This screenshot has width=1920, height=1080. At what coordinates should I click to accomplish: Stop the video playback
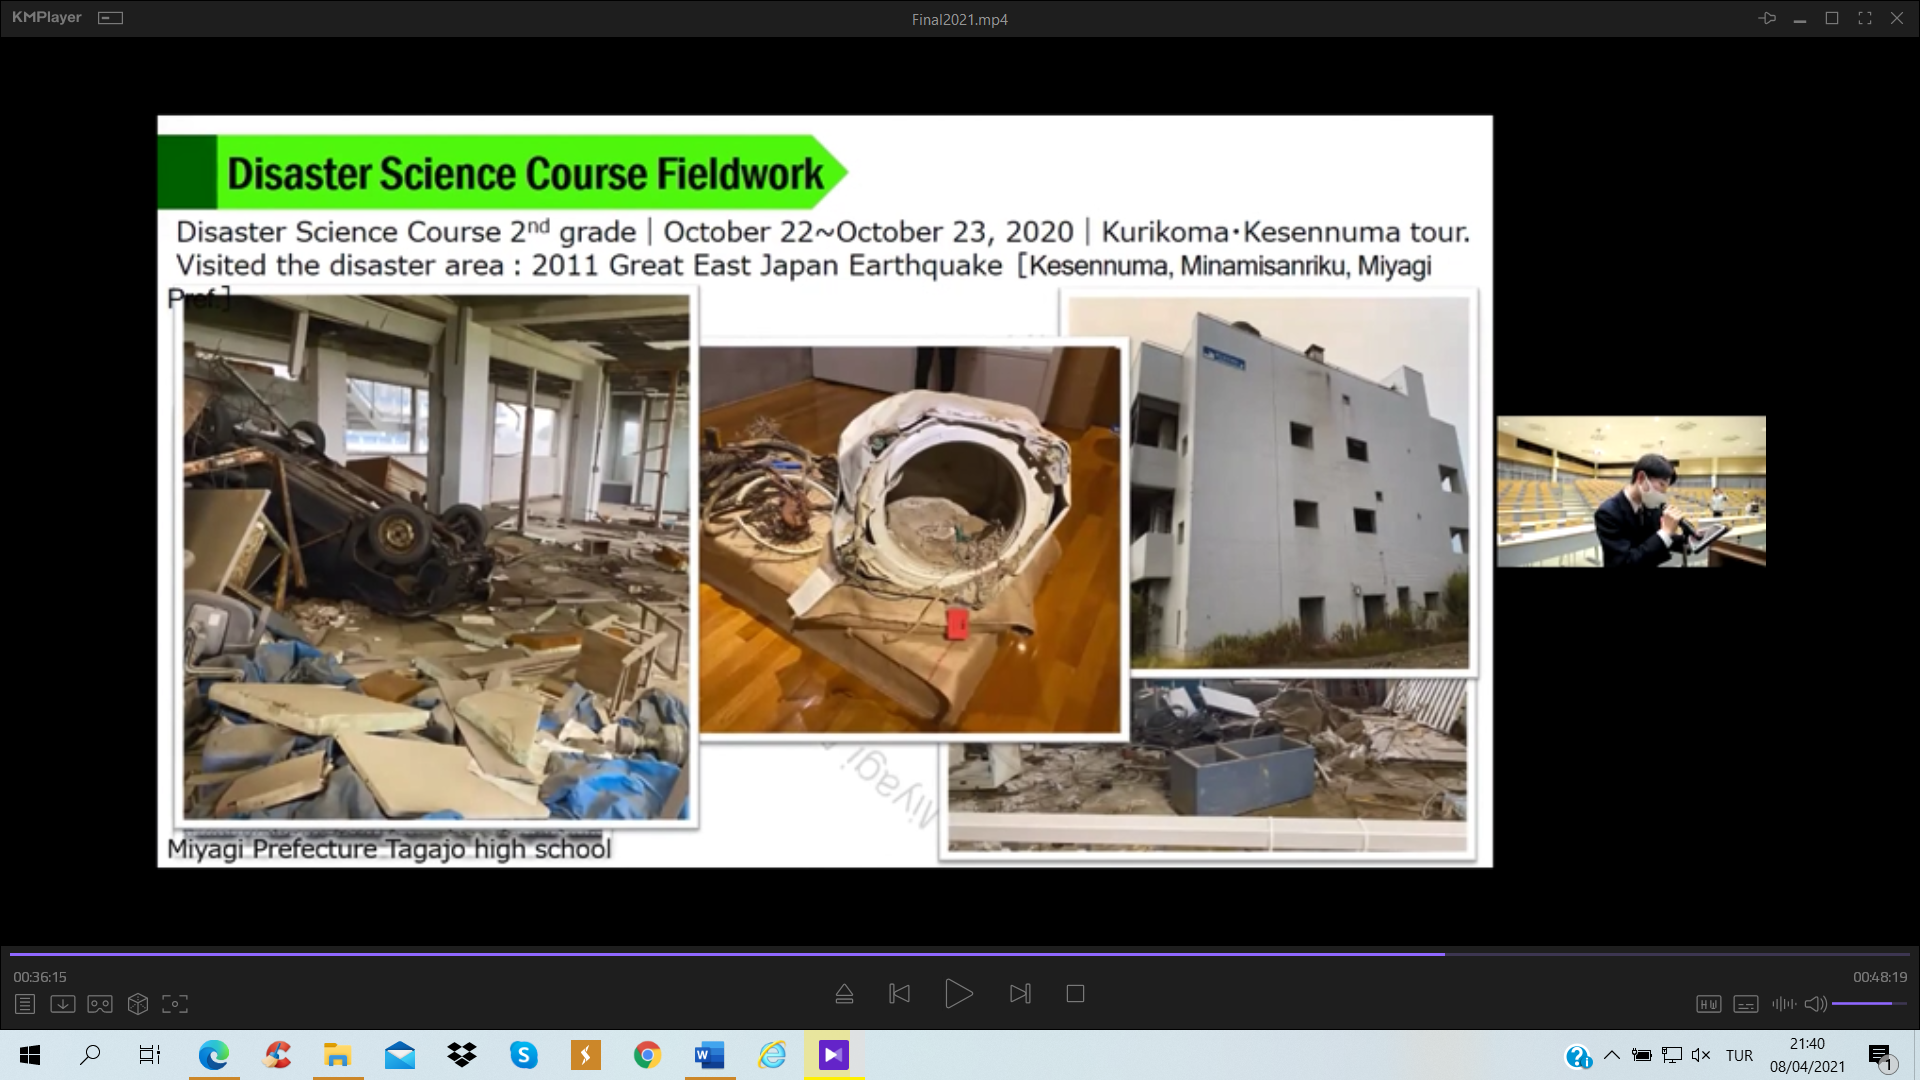(1075, 994)
